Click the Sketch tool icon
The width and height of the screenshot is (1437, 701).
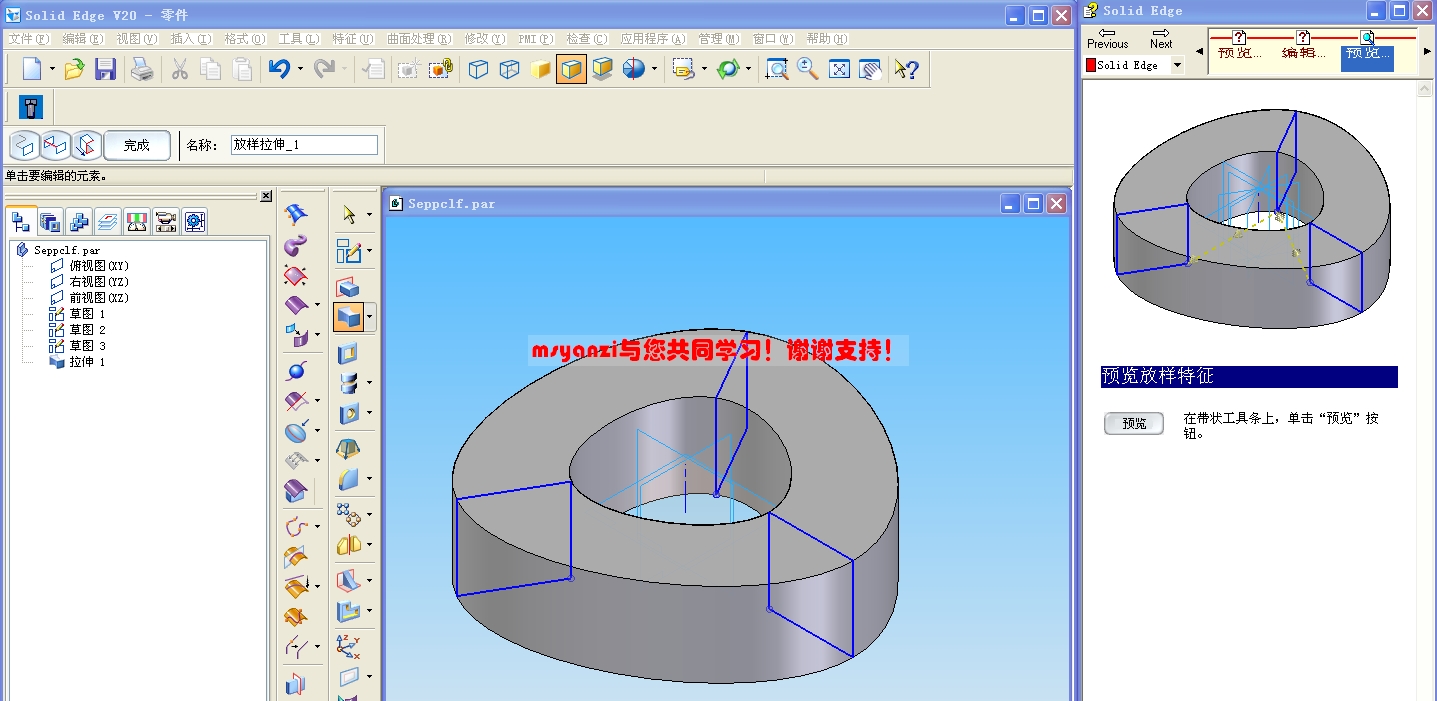[348, 251]
